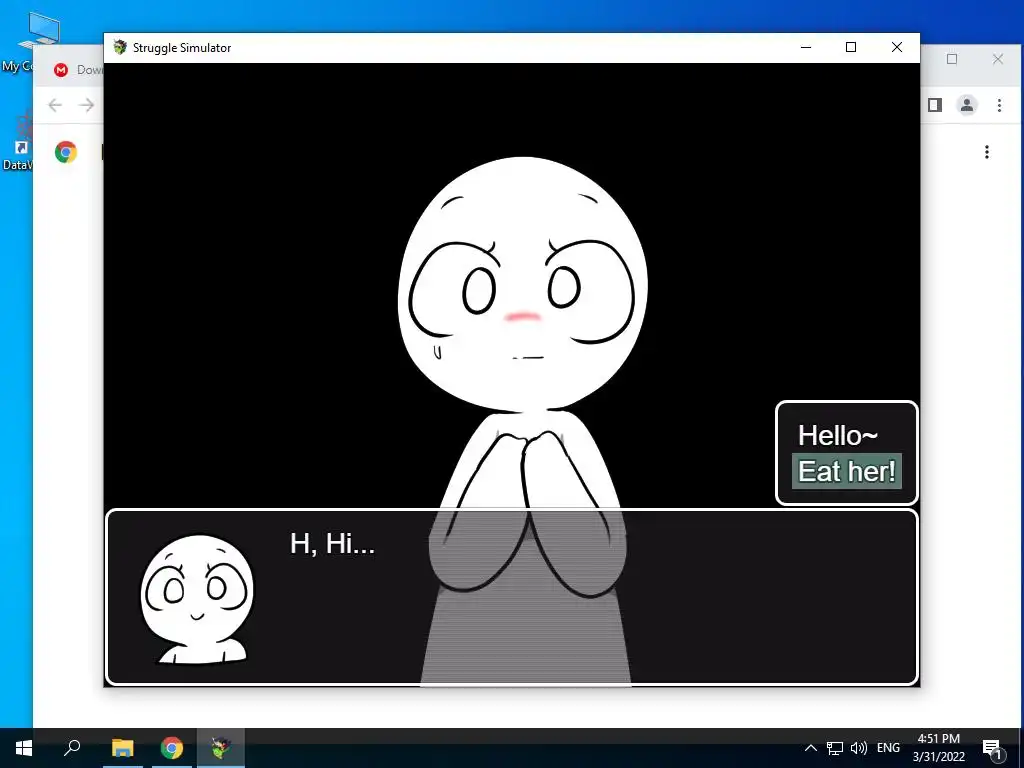
Task: Show hidden system tray icons
Action: (810, 748)
